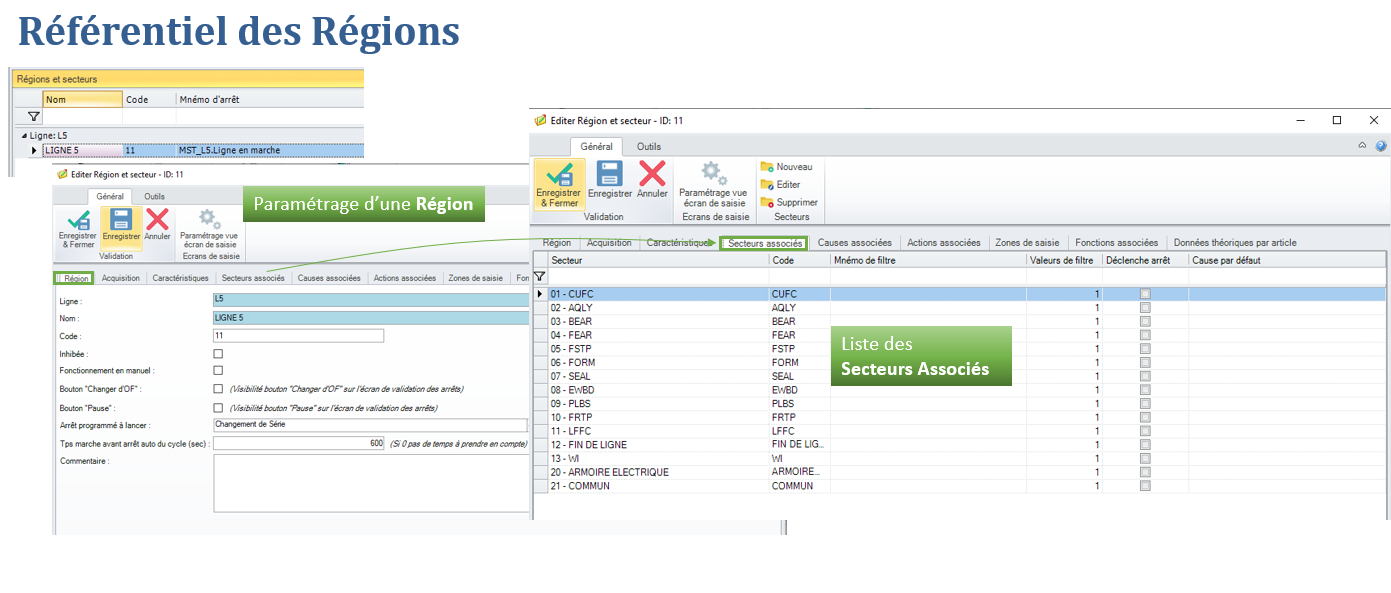Click the Code cell "LFFC"
This screenshot has height=593, width=1391.
799,431
